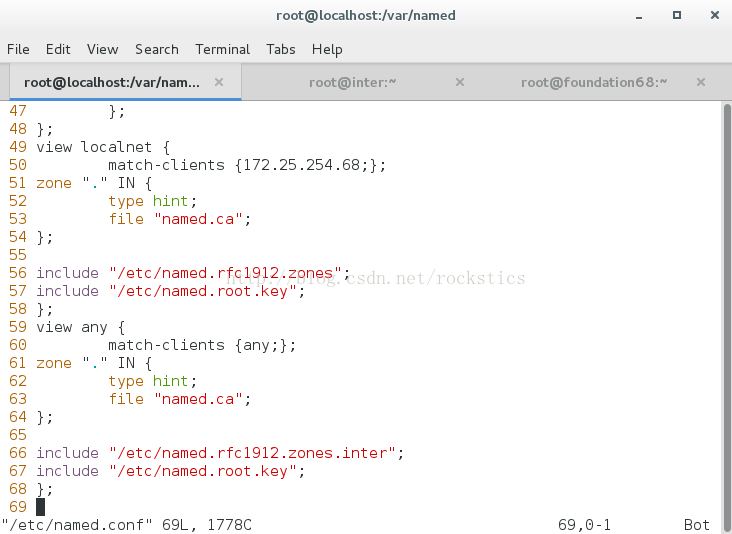Viewport: 732px width, 534px height.
Task: Minimize the terminal window
Action: pos(639,16)
